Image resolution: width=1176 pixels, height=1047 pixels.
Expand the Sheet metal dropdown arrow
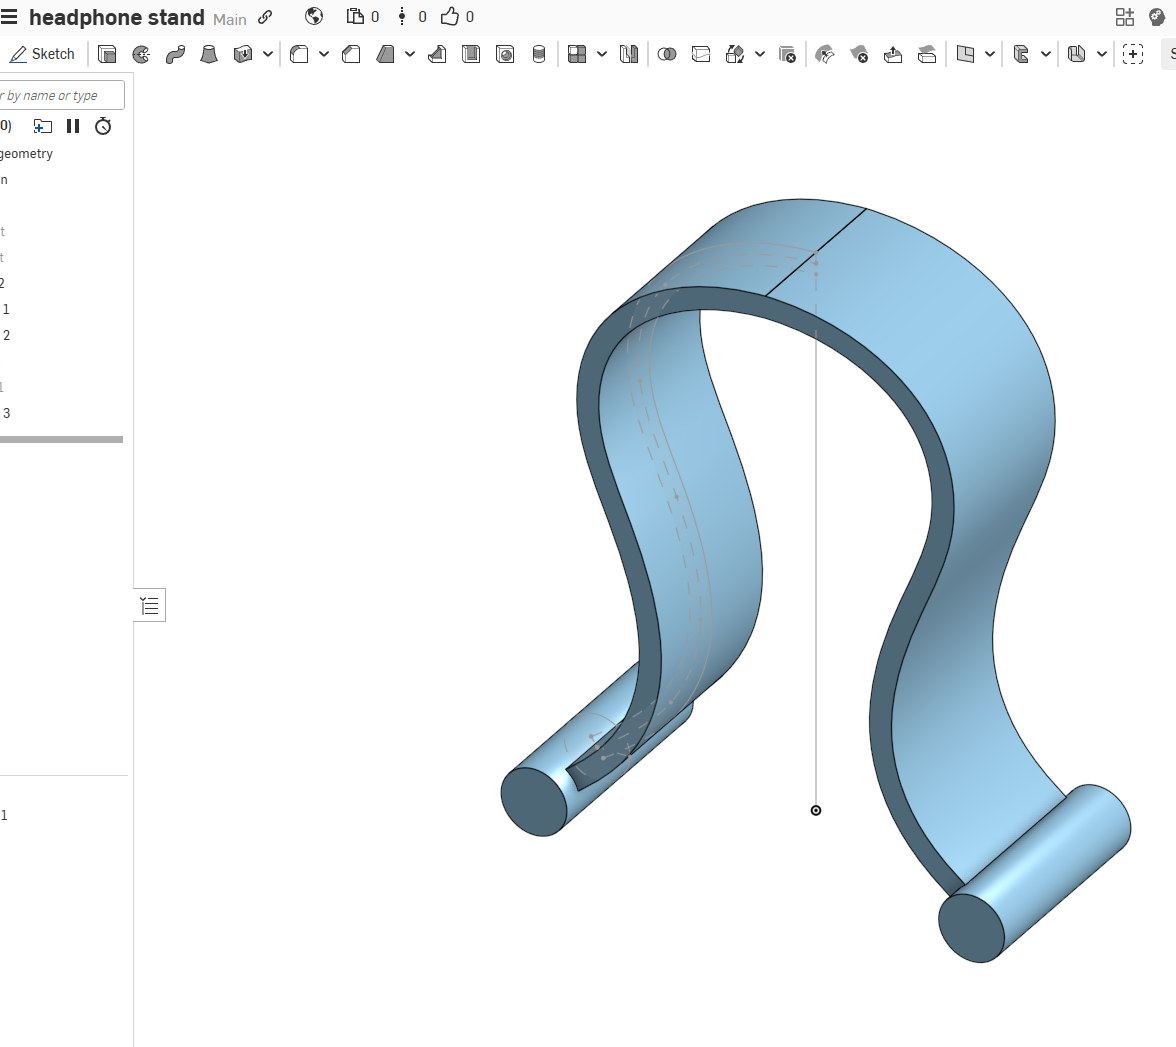click(x=1102, y=54)
